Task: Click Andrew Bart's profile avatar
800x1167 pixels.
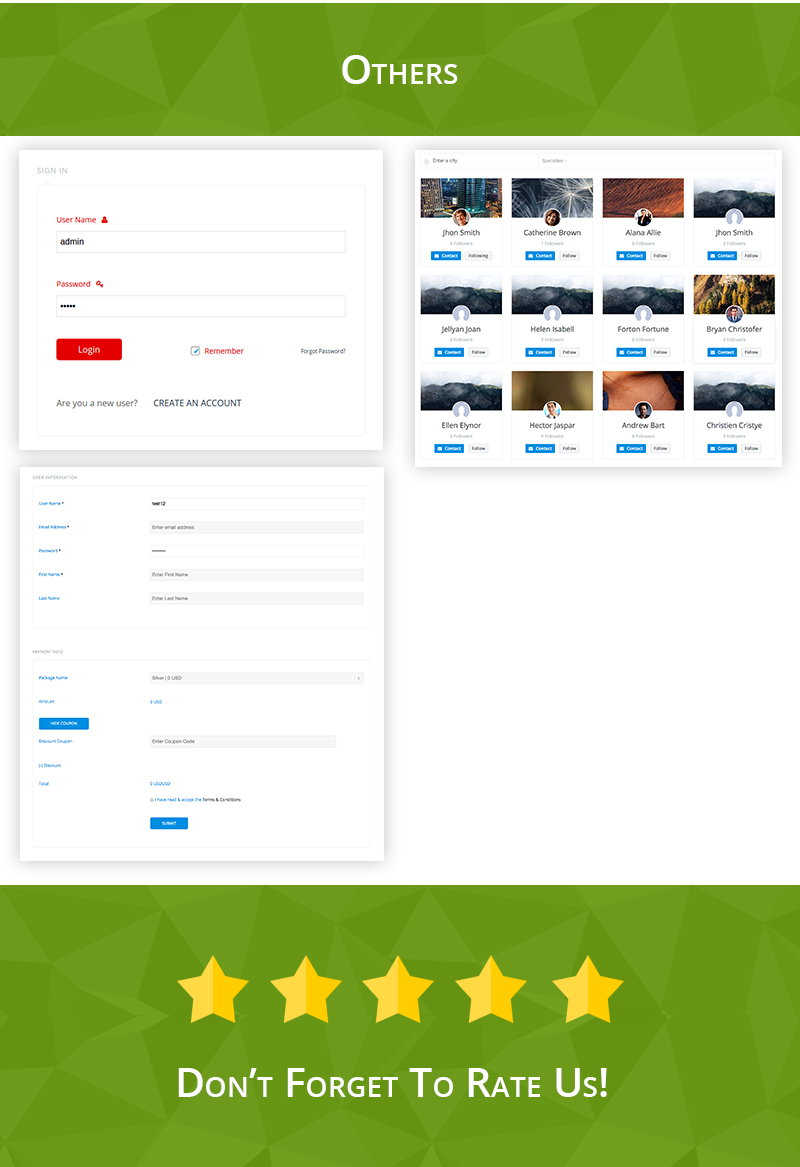Action: coord(643,410)
